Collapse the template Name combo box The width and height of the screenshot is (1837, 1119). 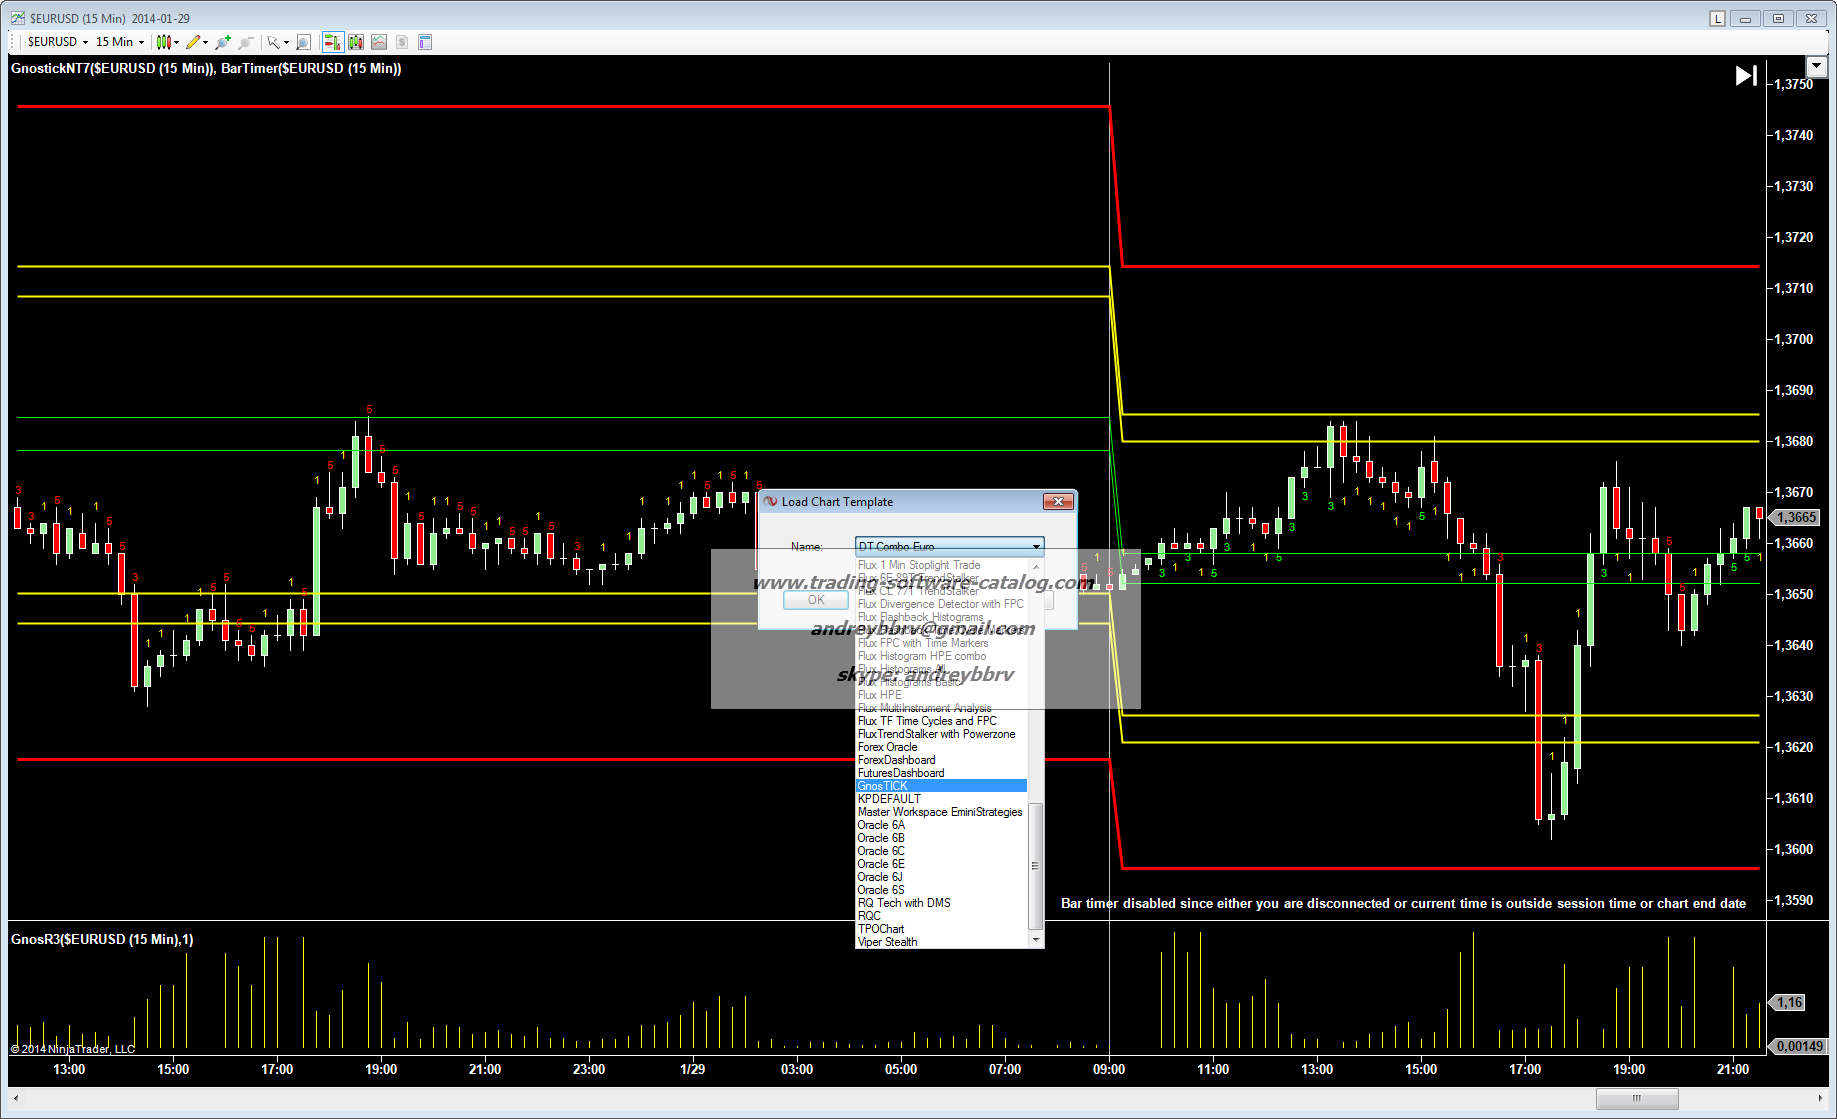point(1035,547)
